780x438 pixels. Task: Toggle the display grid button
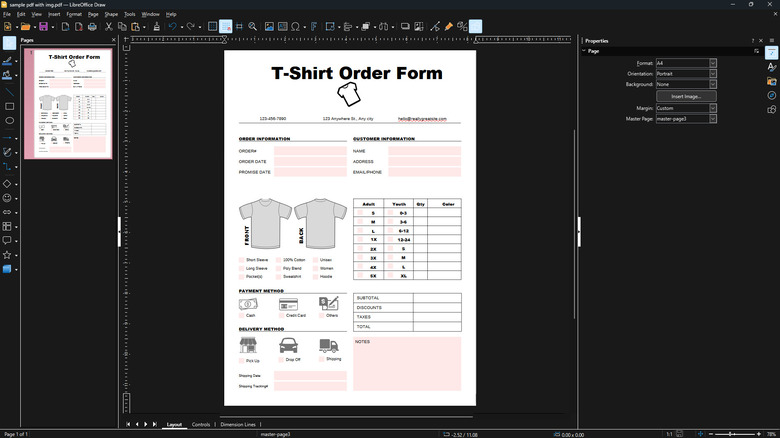(212, 27)
